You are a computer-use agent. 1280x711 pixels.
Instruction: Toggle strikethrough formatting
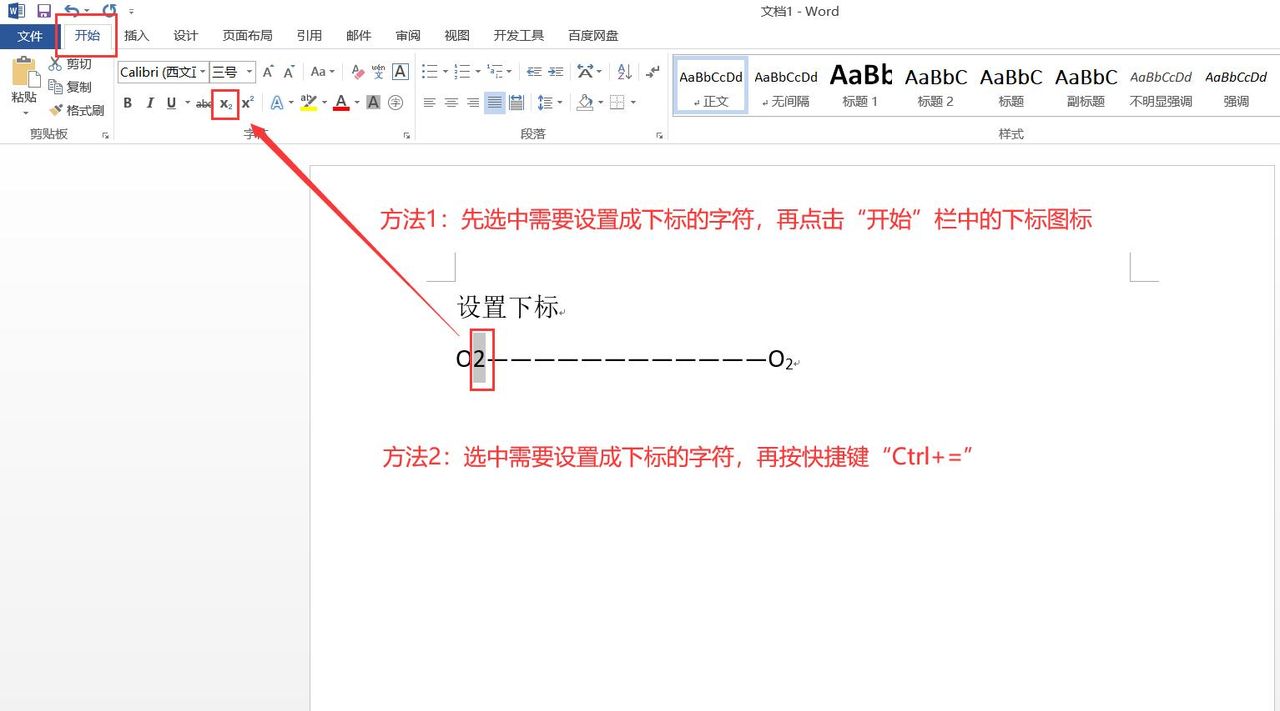point(201,103)
